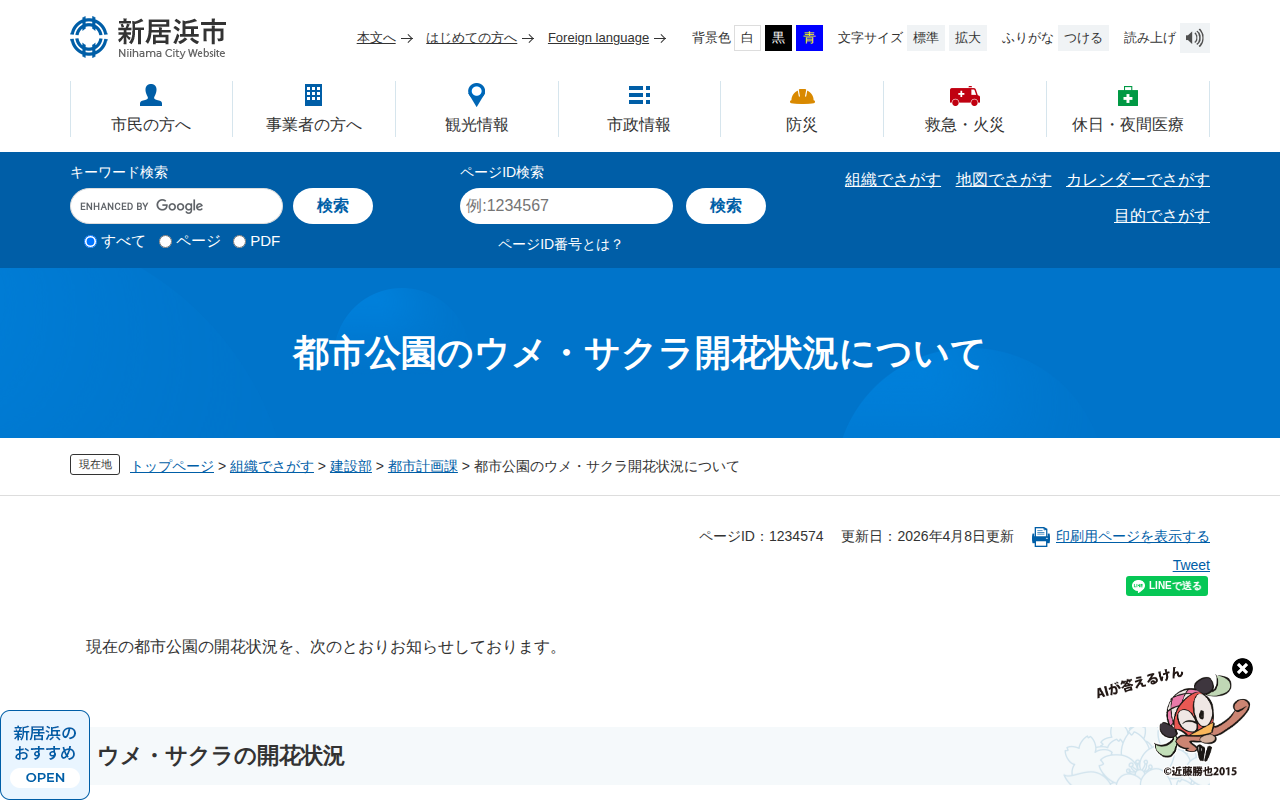Open the 休日・夜間医療 medical kit section

pyautogui.click(x=1127, y=109)
